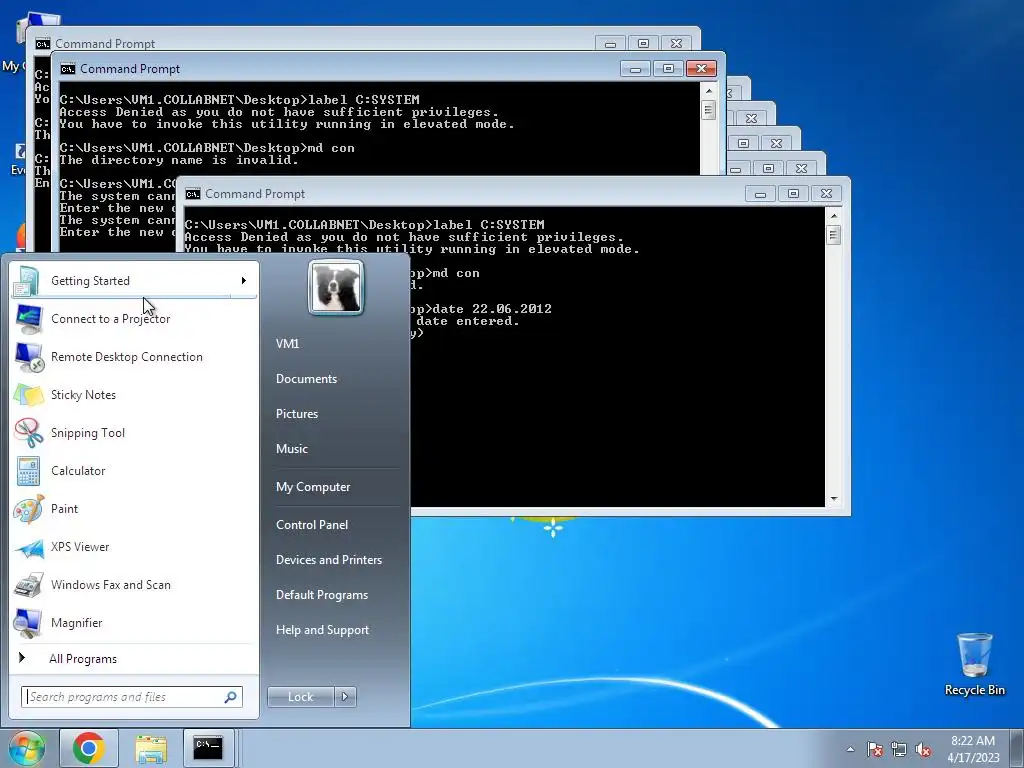Viewport: 1024px width, 768px height.
Task: Open Getting Started from Start menu
Action: tap(134, 281)
